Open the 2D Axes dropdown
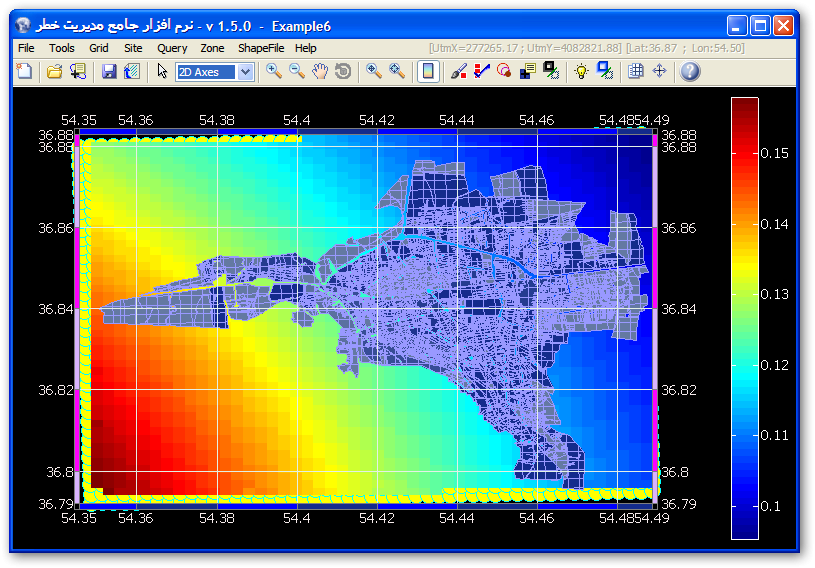The width and height of the screenshot is (815, 568). click(x=245, y=71)
